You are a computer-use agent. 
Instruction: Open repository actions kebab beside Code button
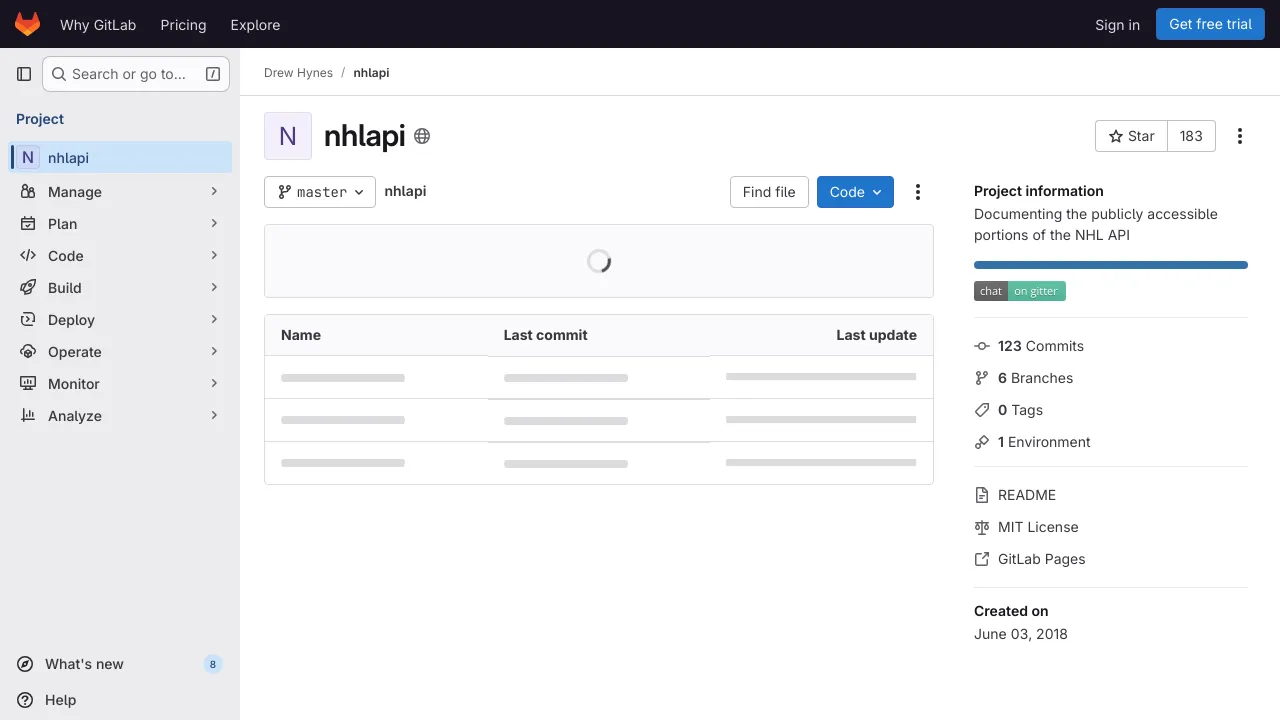(x=918, y=192)
